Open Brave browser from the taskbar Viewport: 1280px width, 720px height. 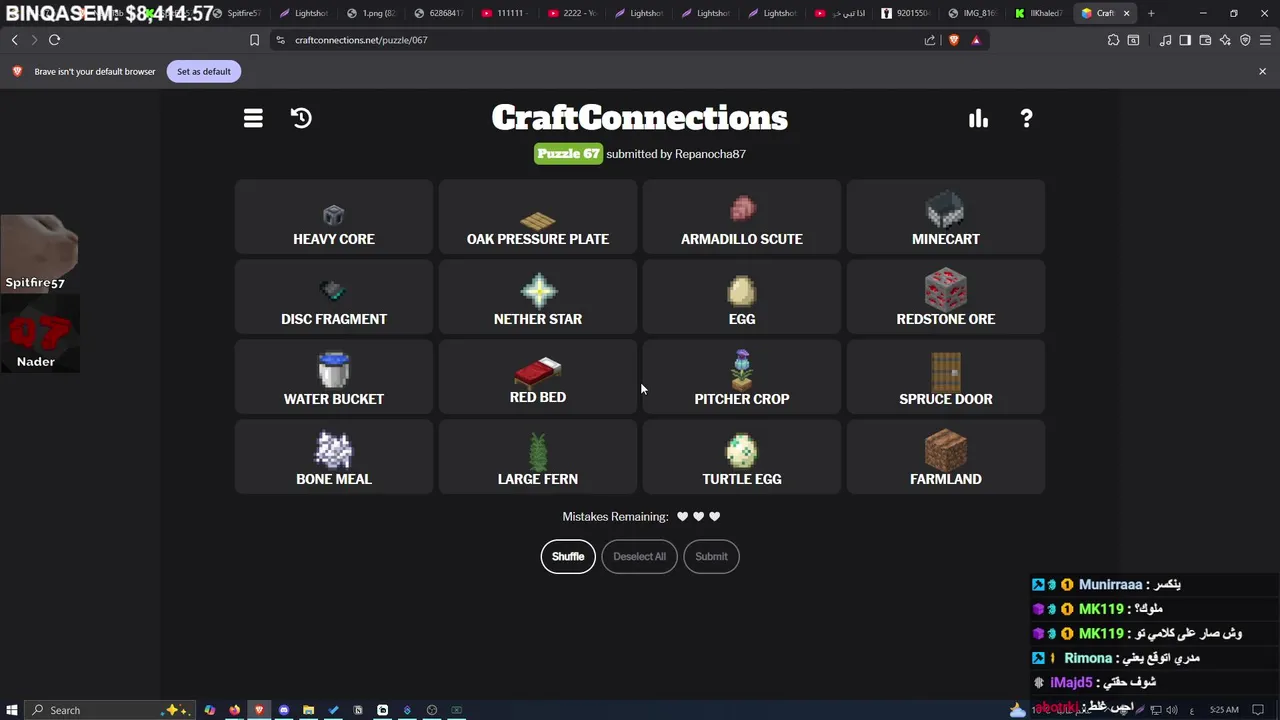[x=259, y=710]
